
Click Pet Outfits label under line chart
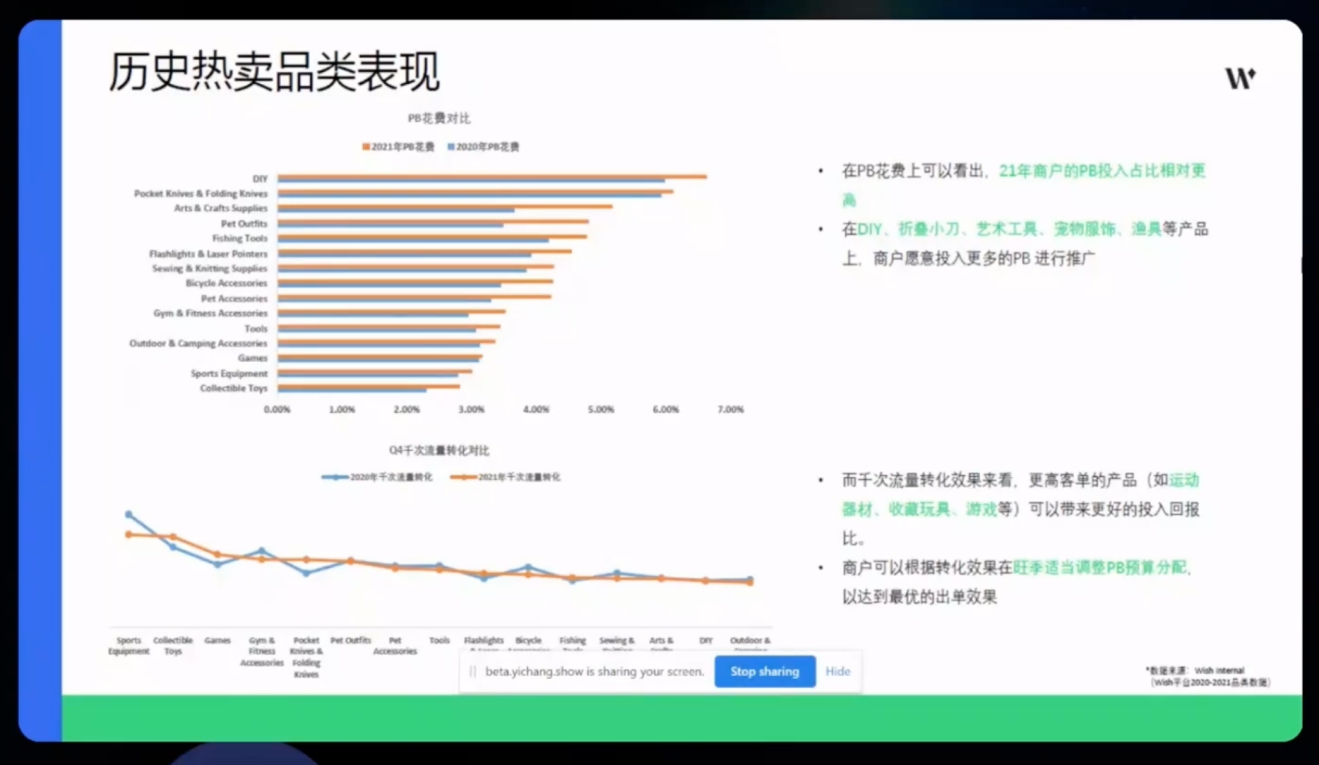click(351, 640)
